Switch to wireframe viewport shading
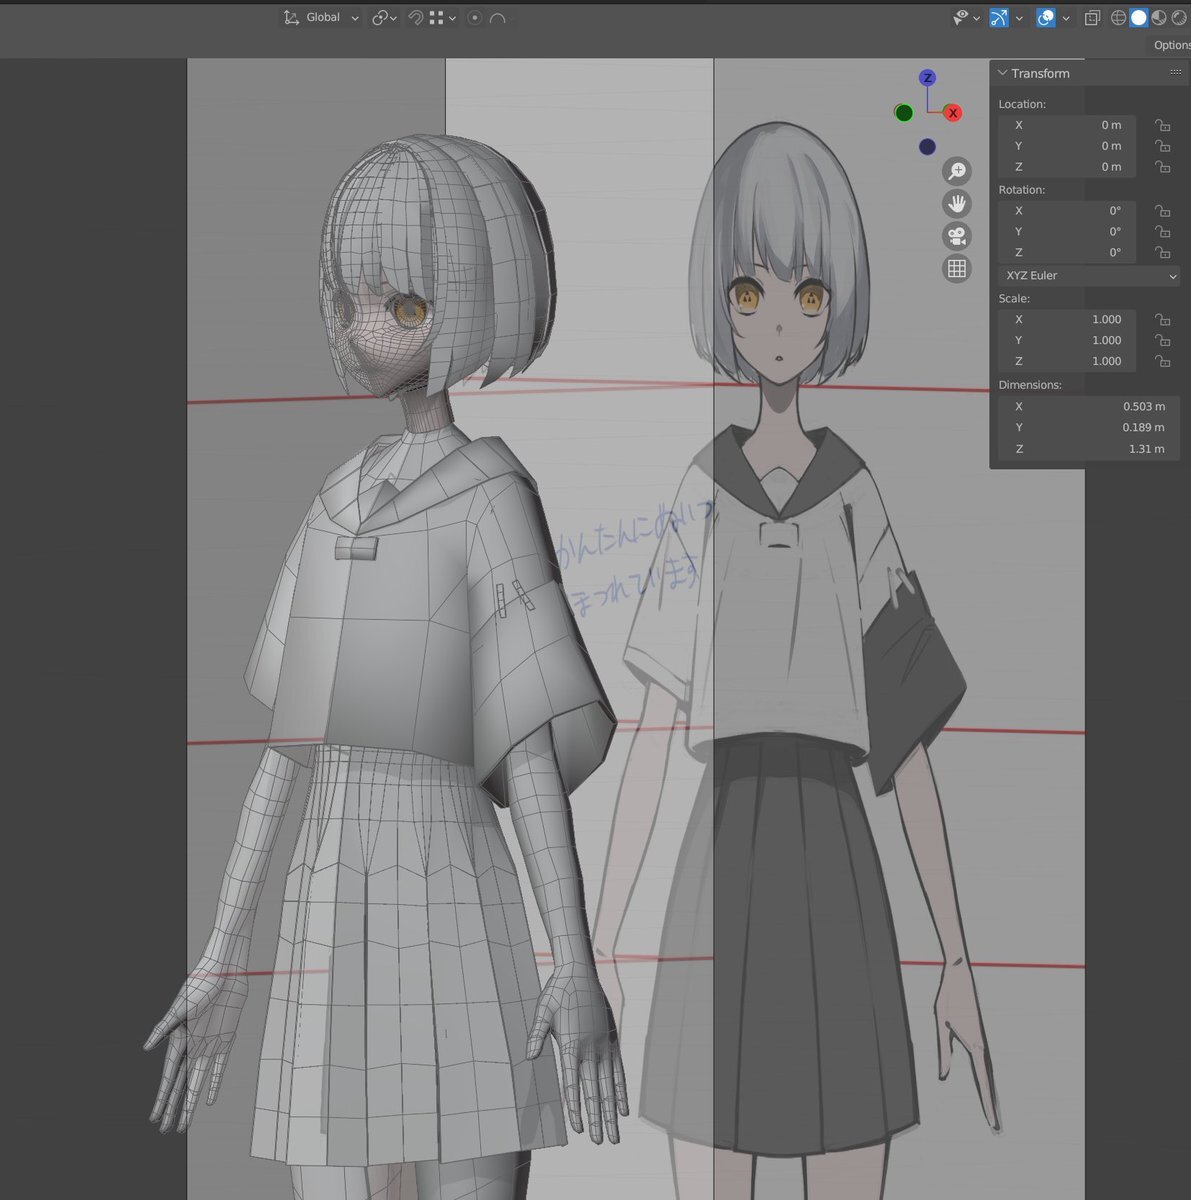 click(1119, 18)
